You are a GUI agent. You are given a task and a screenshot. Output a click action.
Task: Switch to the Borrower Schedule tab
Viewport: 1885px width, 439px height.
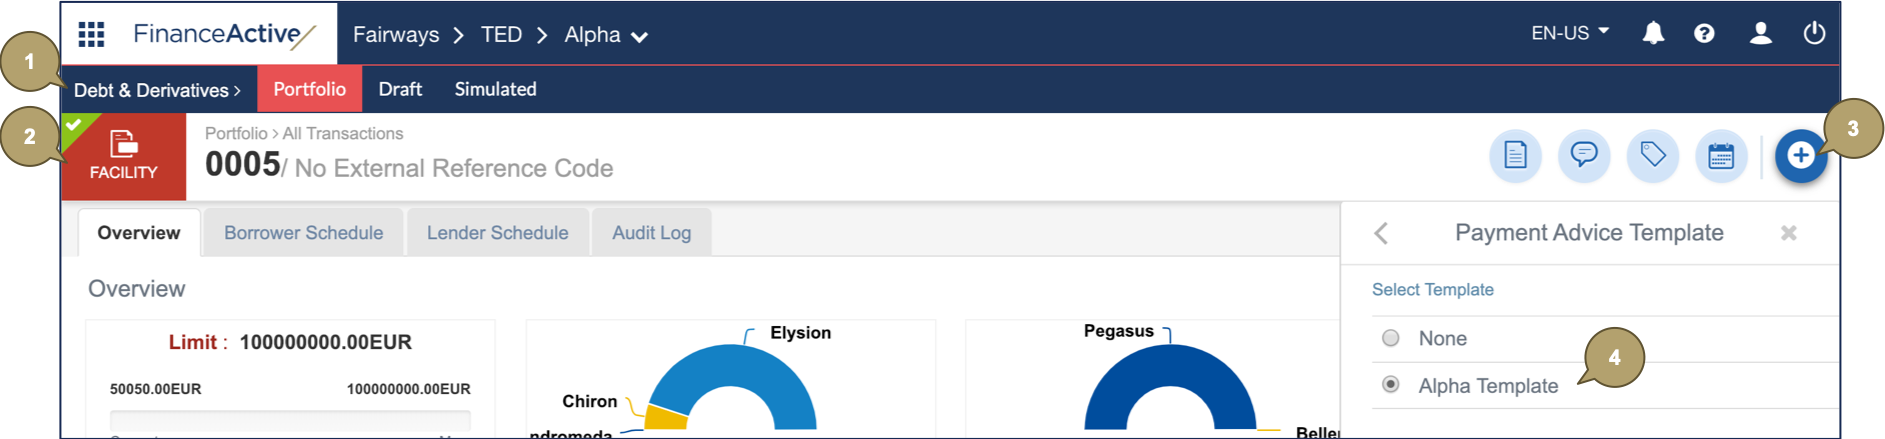(x=303, y=233)
